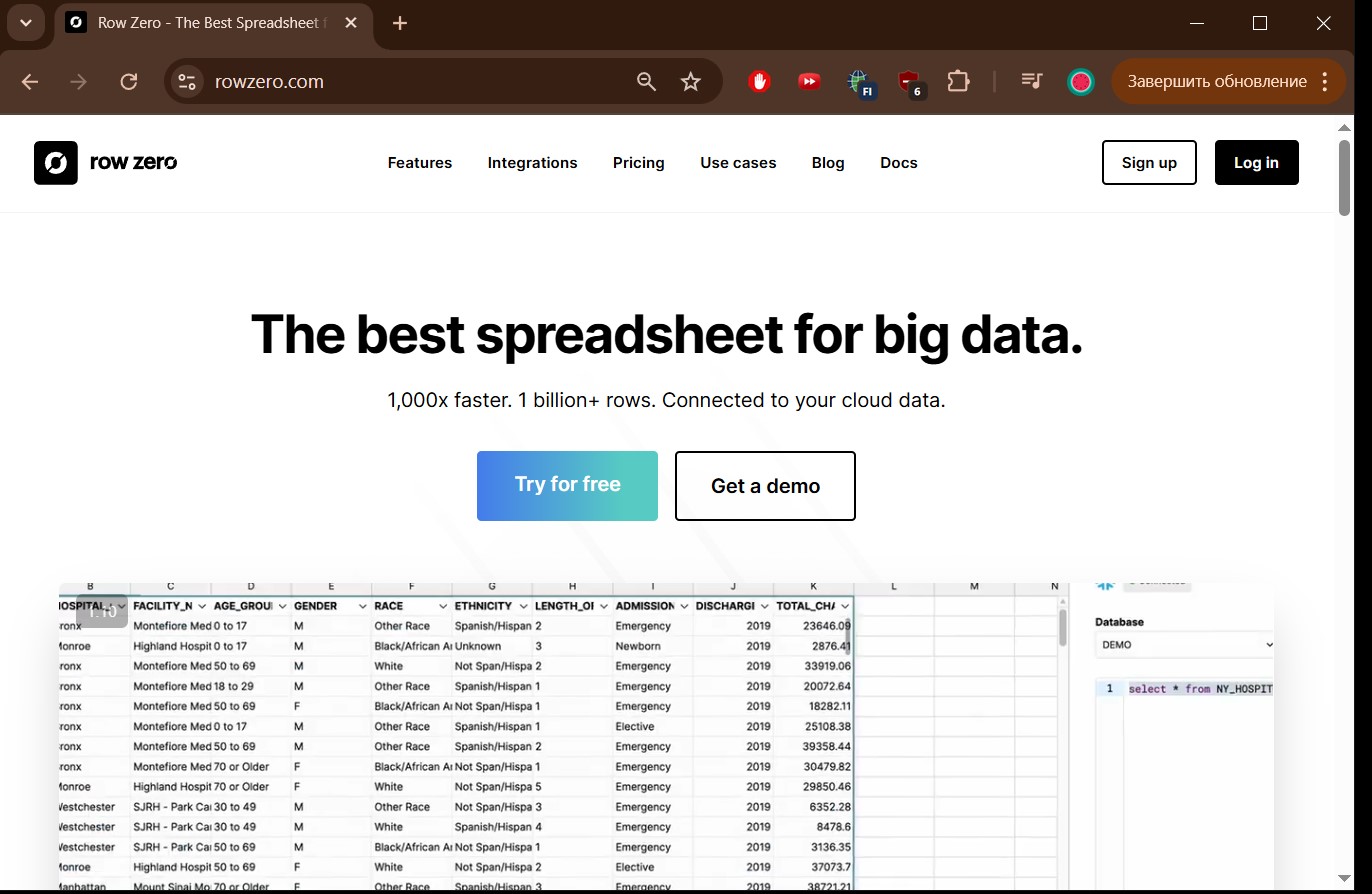The width and height of the screenshot is (1372, 894).
Task: Click the cell with value 23646.09
Action: (x=814, y=626)
